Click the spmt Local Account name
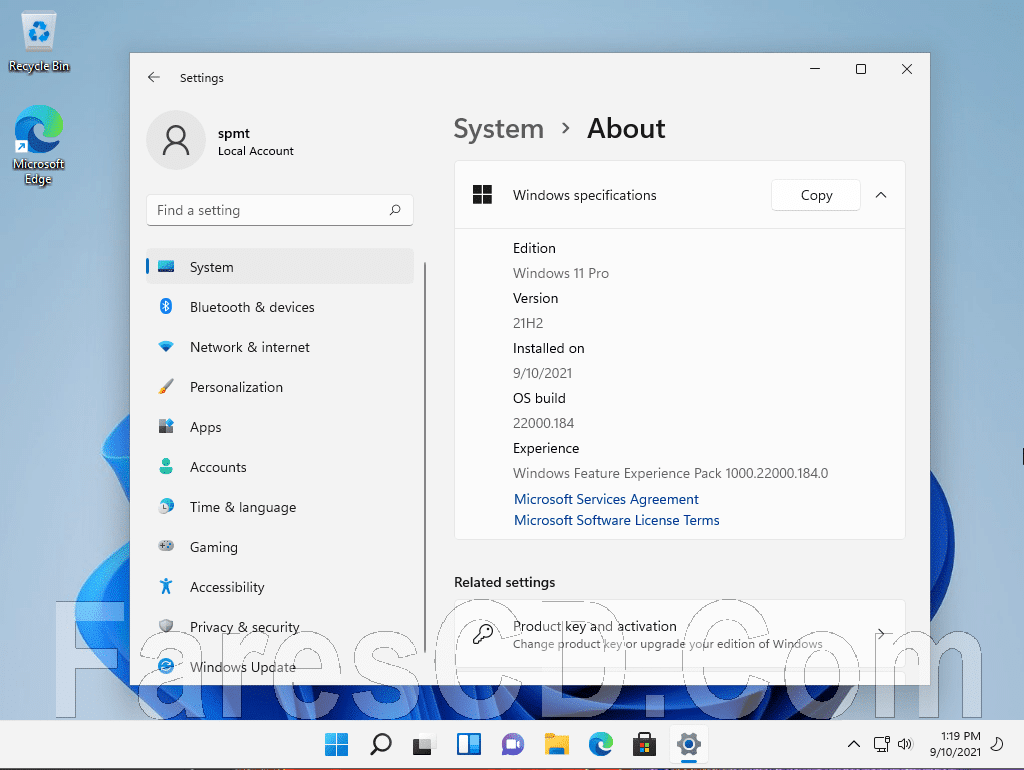The height and width of the screenshot is (770, 1024). 255,141
